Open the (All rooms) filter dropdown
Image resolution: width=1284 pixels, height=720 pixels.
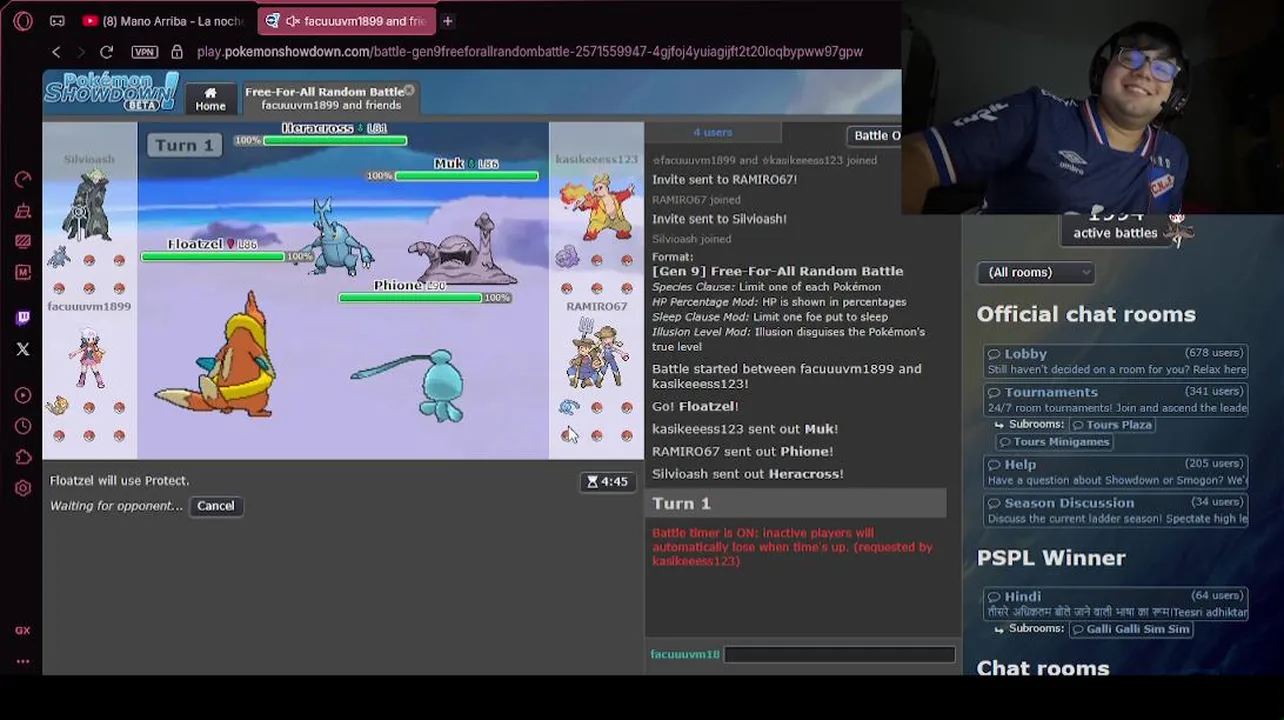point(1035,272)
